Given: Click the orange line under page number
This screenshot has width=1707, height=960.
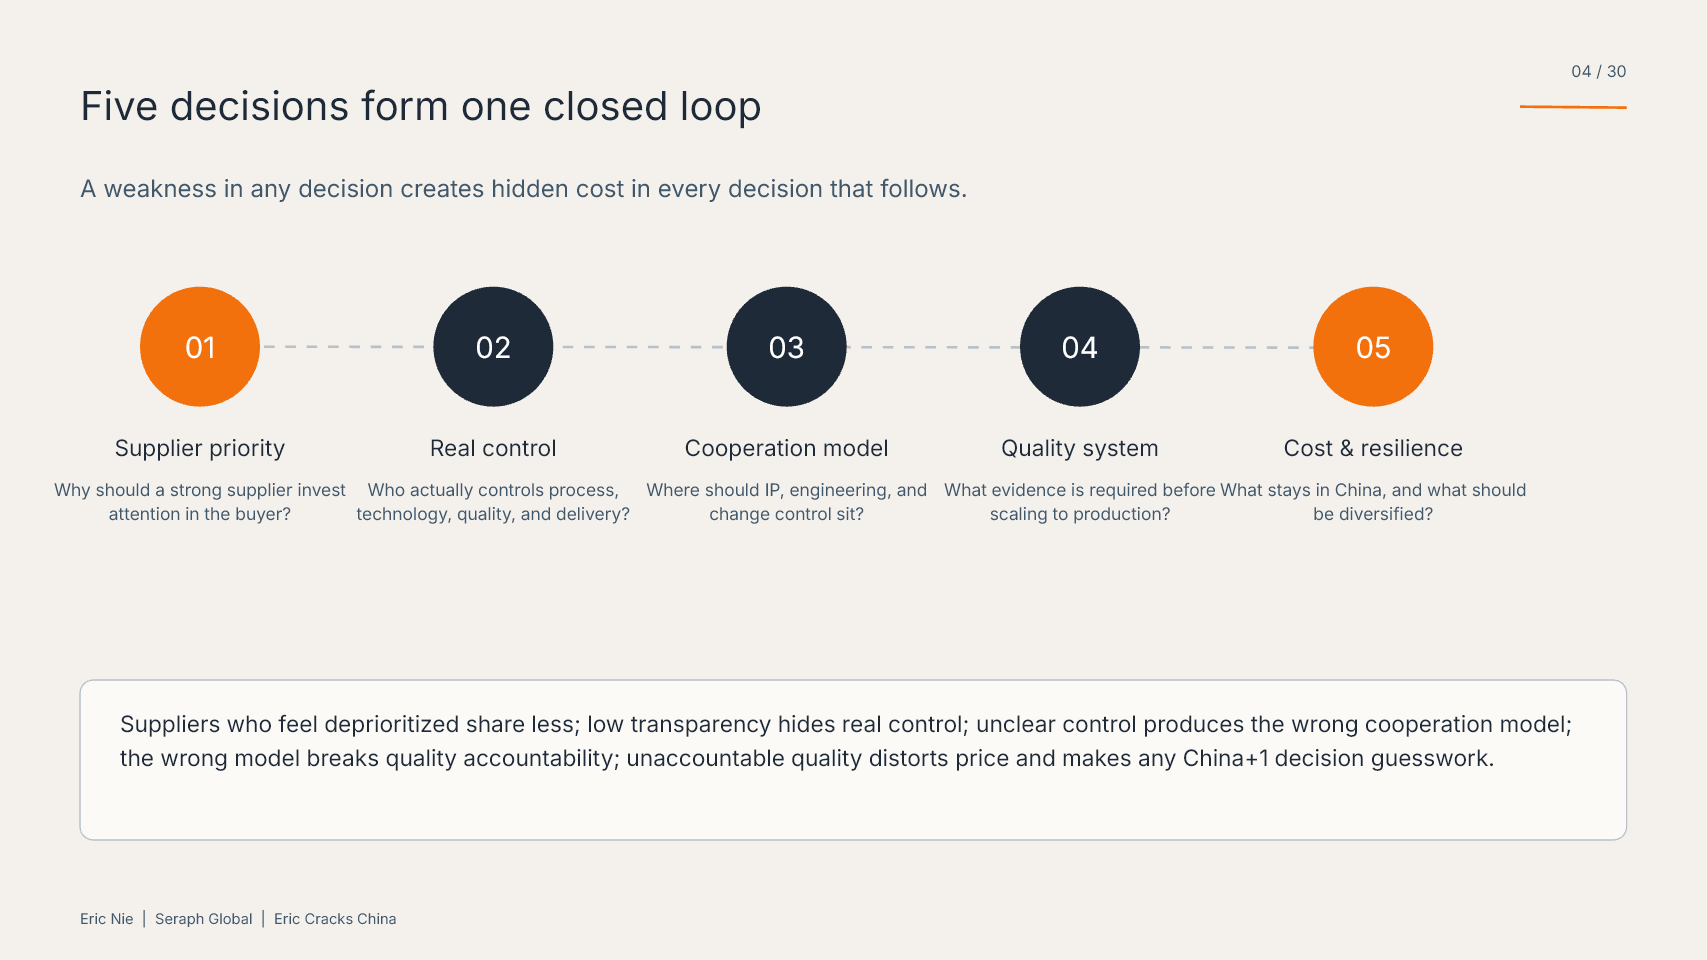Looking at the screenshot, I should tap(1573, 106).
